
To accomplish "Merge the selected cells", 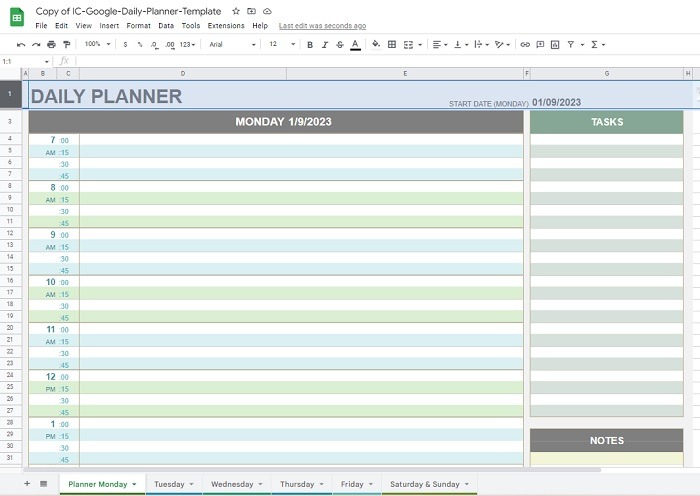I will (x=408, y=45).
